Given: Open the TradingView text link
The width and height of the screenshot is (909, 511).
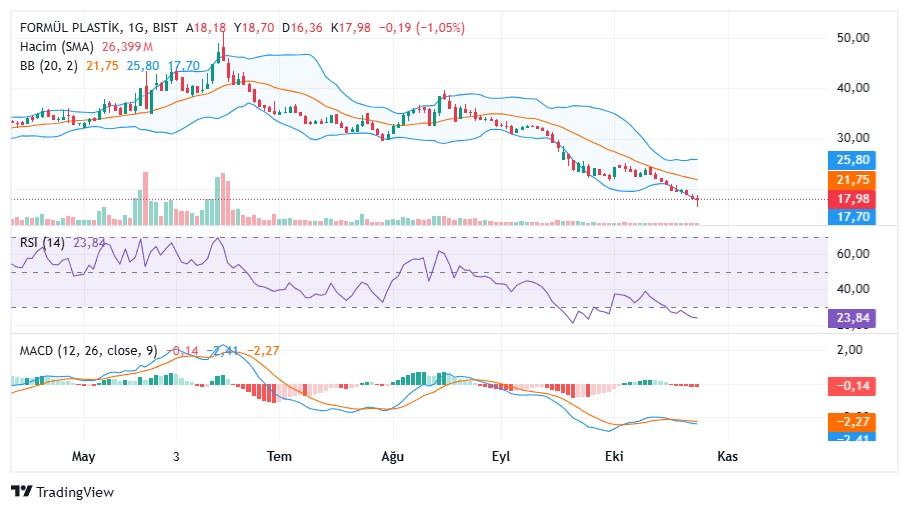Looking at the screenshot, I should [75, 492].
